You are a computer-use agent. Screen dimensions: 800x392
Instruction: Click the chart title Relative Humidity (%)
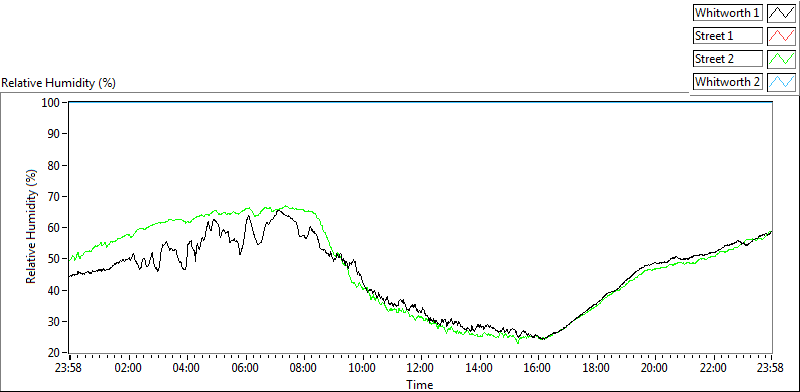click(x=59, y=83)
